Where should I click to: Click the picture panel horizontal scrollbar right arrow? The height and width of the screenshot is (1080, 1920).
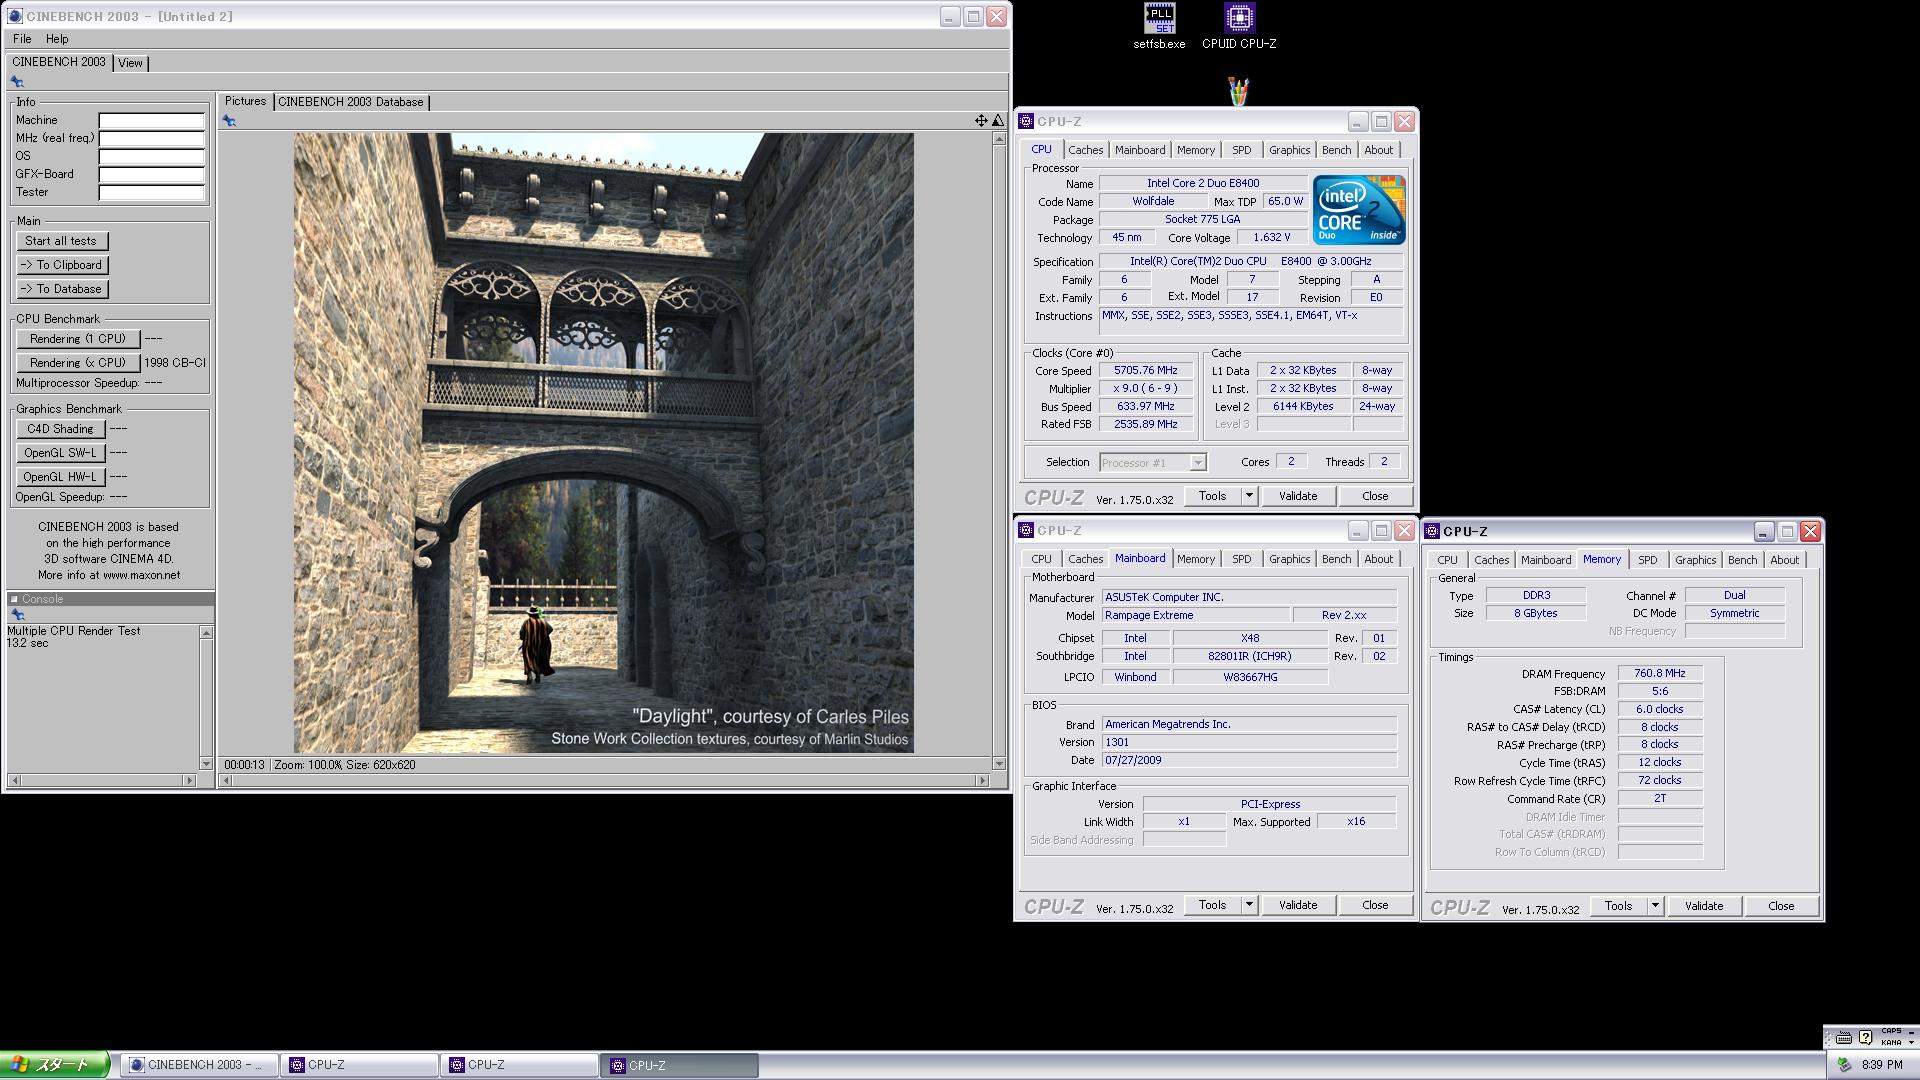tap(982, 780)
